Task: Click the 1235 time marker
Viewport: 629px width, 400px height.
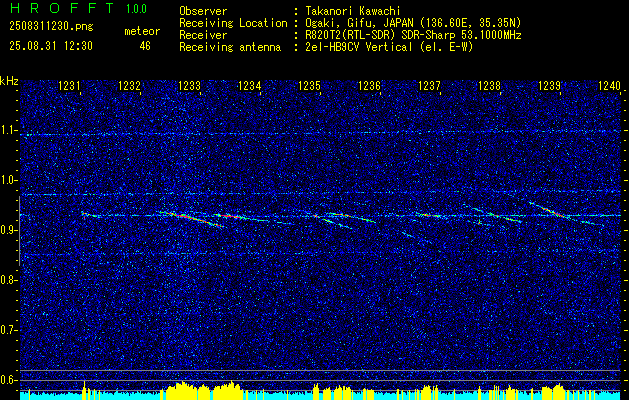Action: 309,86
